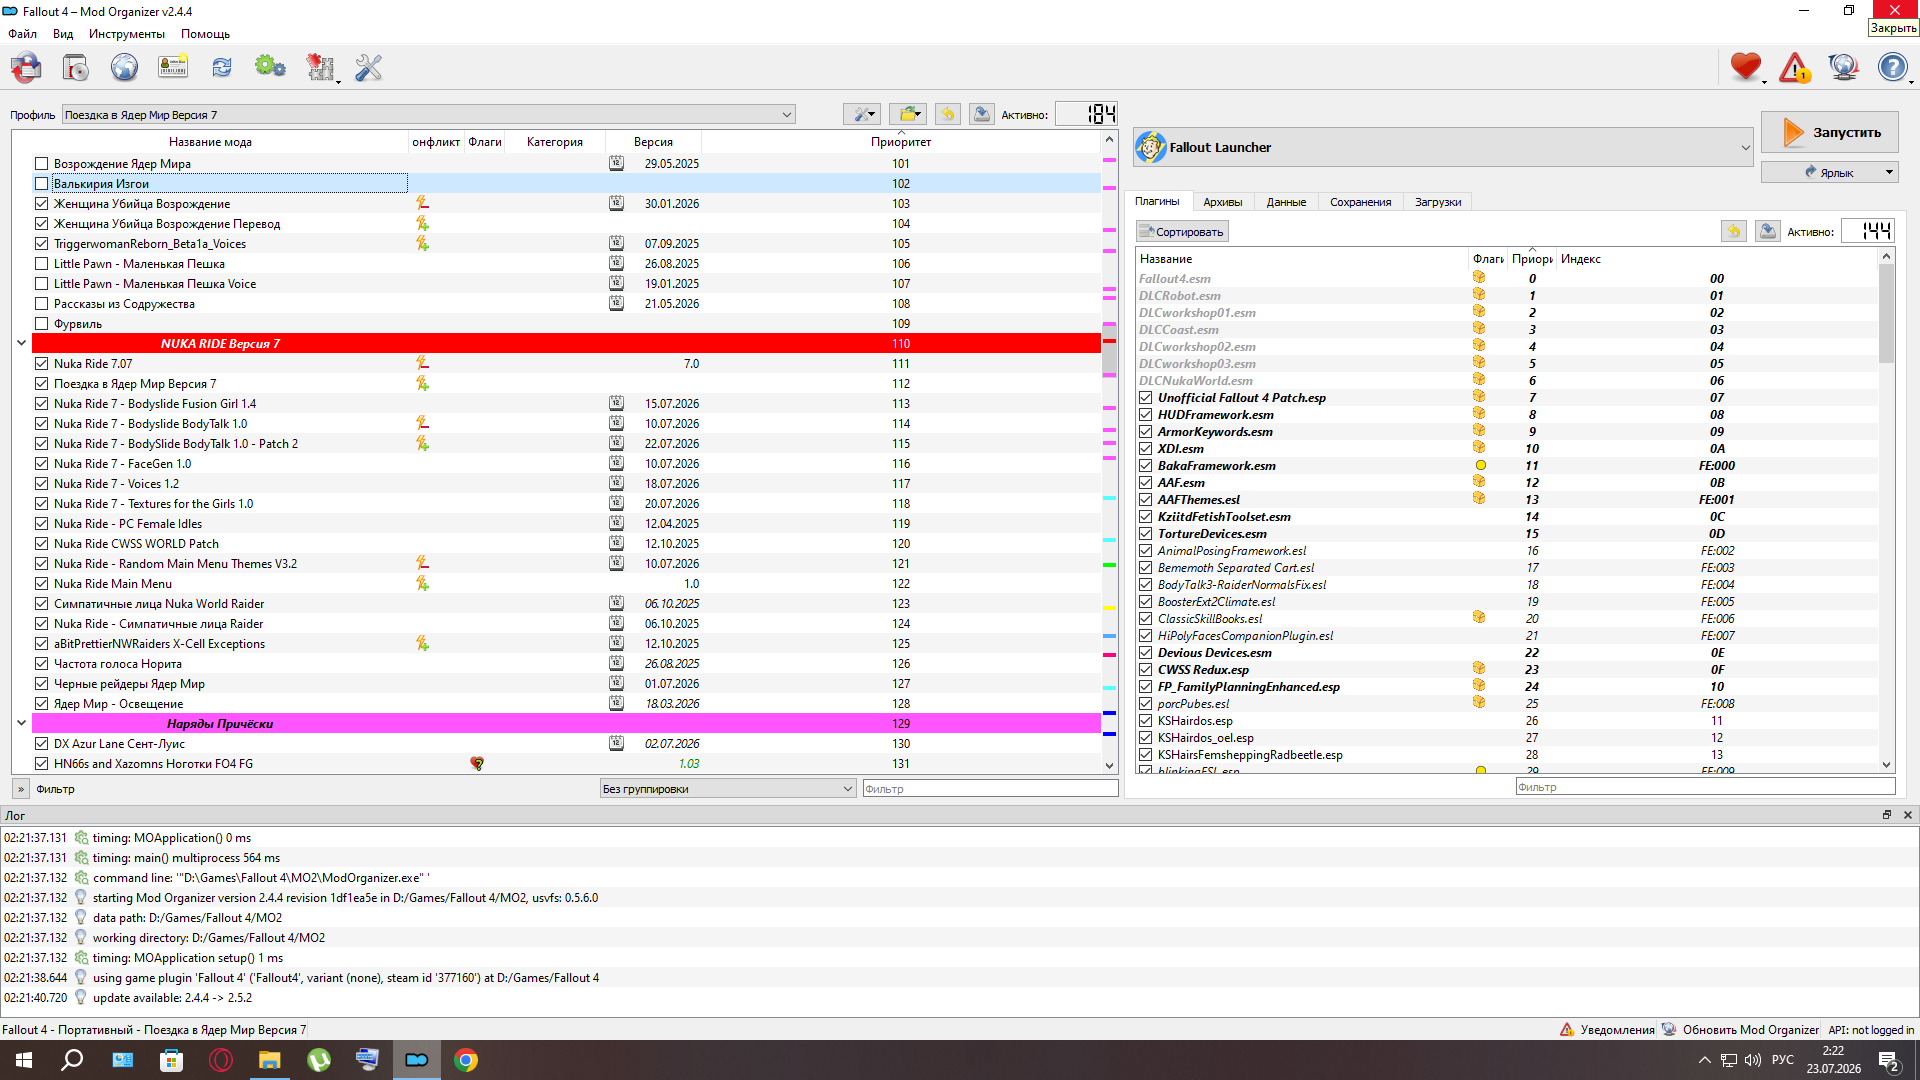Click the red NUKA RIDE separator color marker
Viewport: 1920px width, 1080px height.
click(1109, 341)
